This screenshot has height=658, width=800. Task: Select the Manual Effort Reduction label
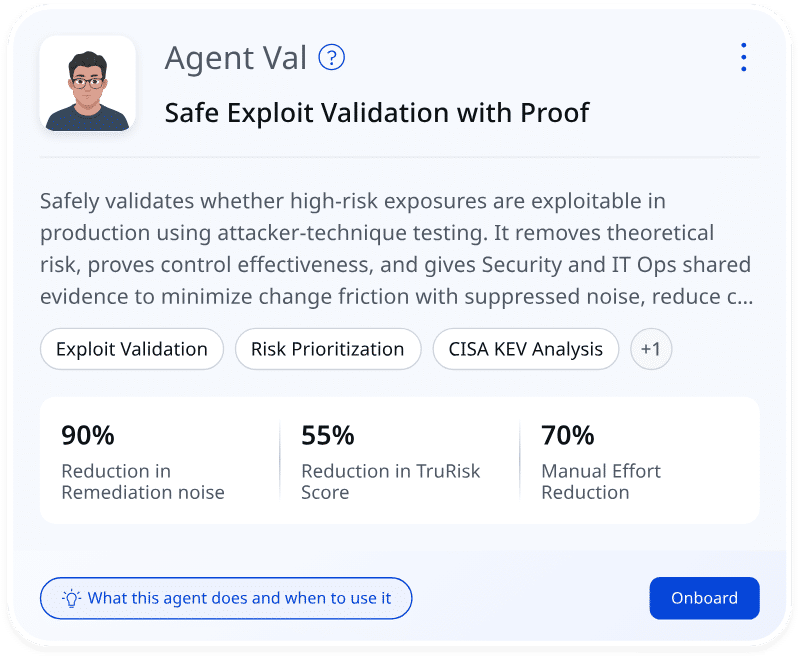tap(601, 481)
